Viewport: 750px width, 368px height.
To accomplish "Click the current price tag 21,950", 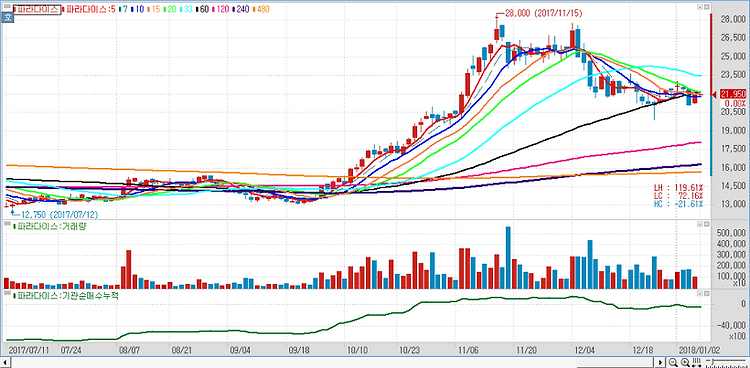I will tap(732, 95).
